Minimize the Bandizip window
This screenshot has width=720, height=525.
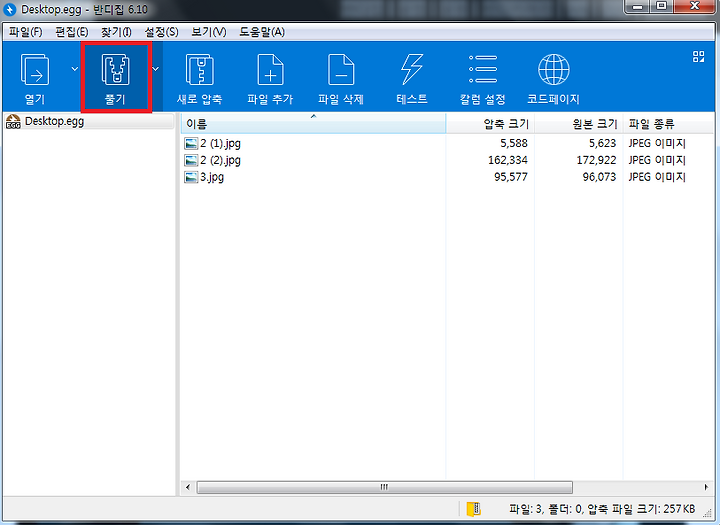(637, 7)
